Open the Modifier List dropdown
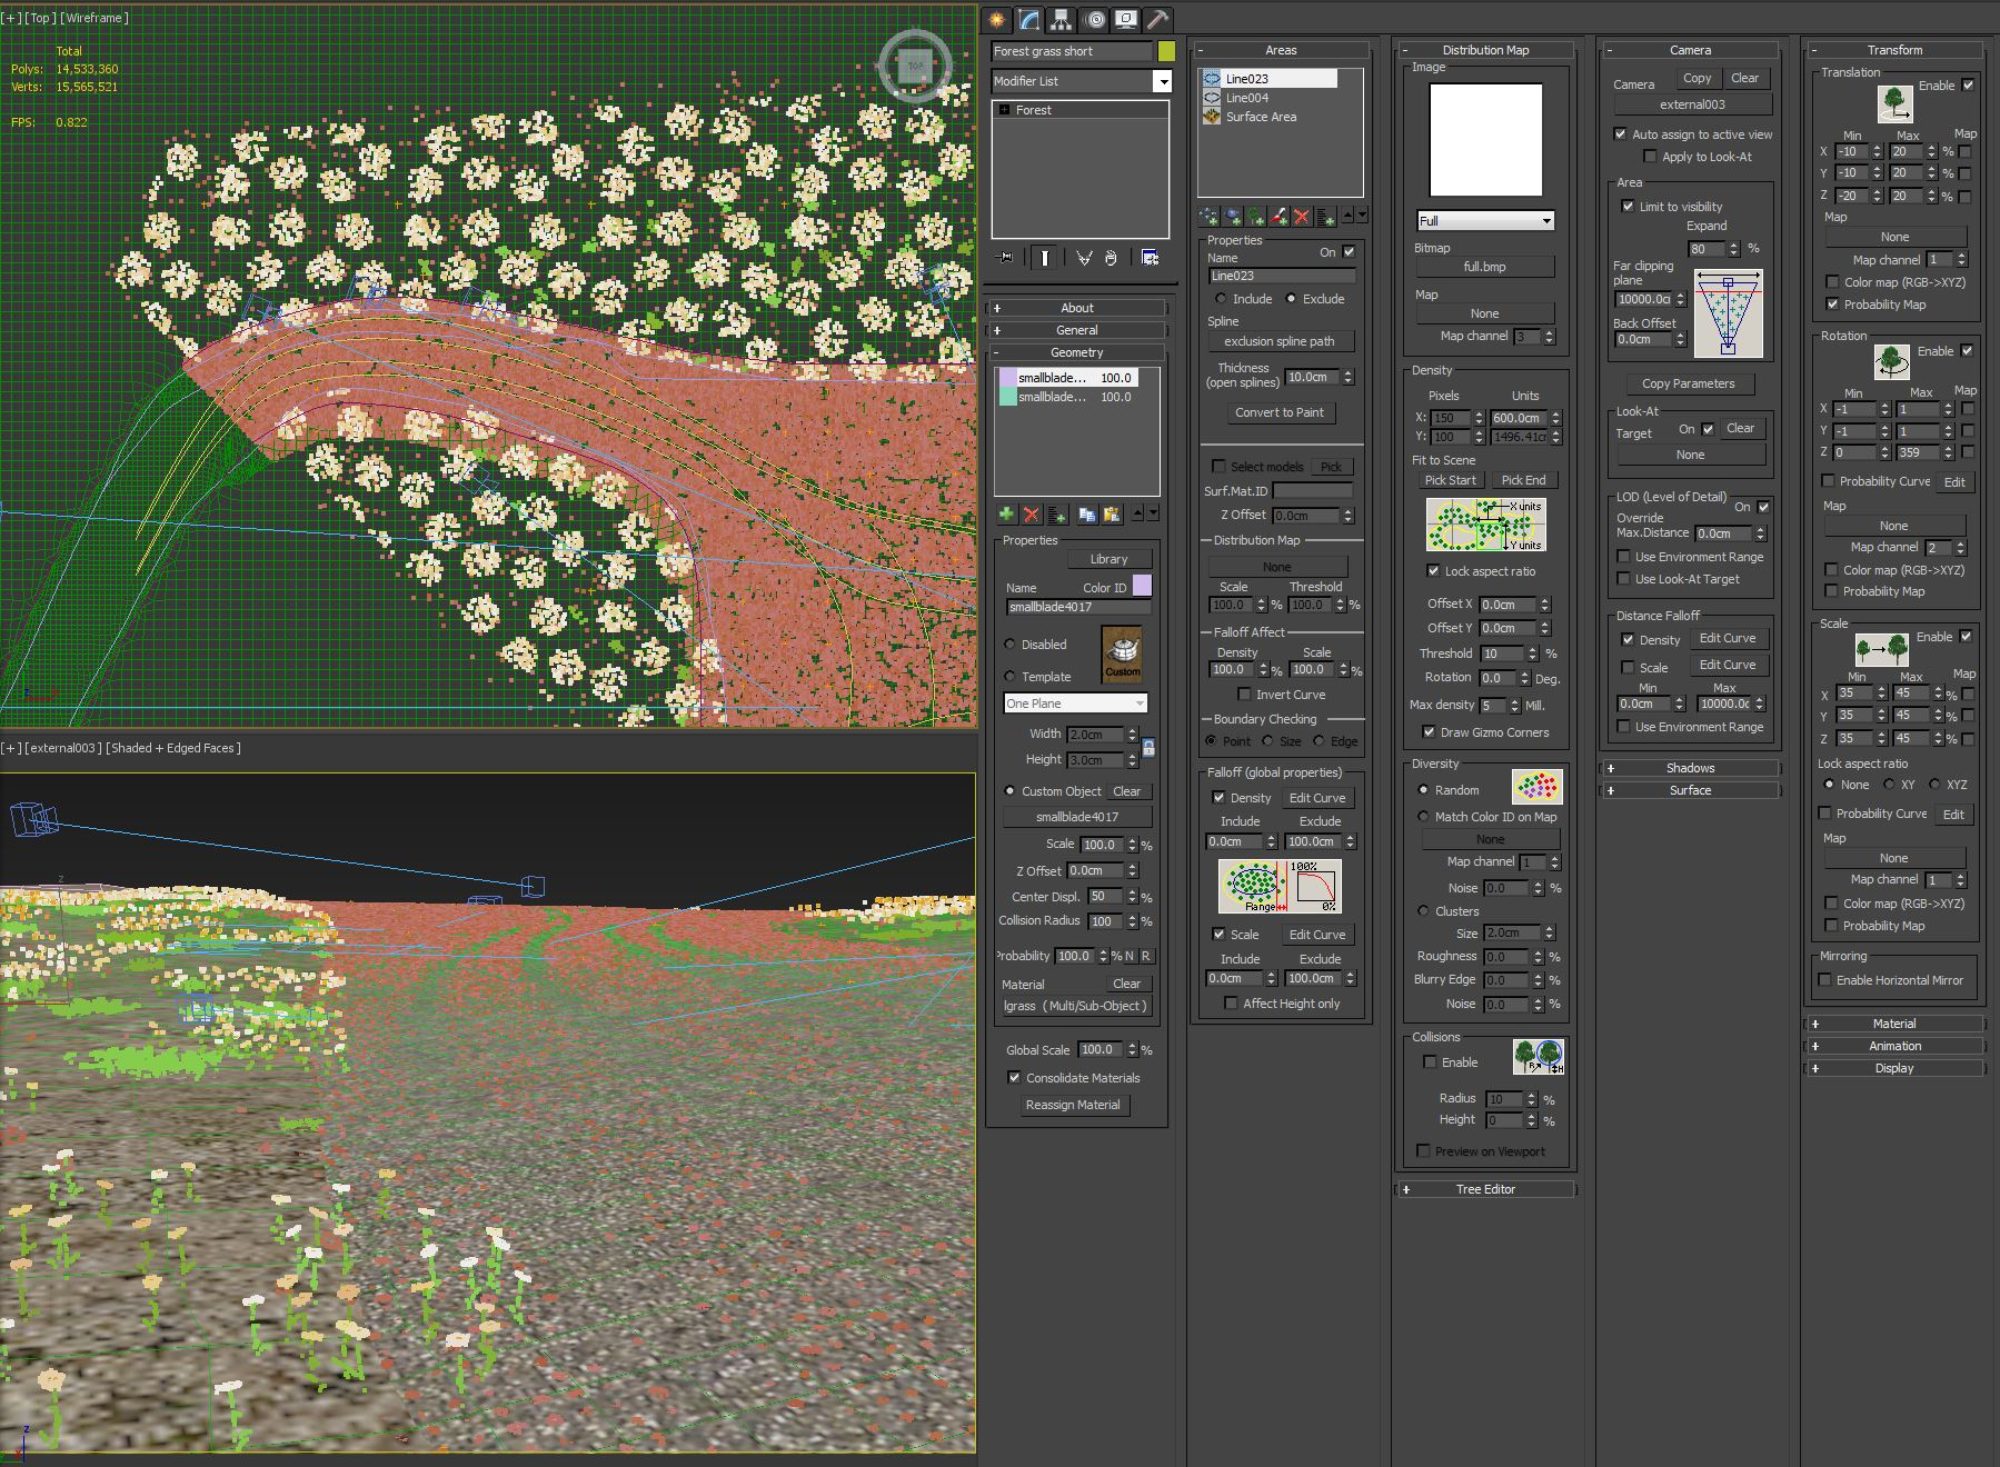 coord(1081,81)
